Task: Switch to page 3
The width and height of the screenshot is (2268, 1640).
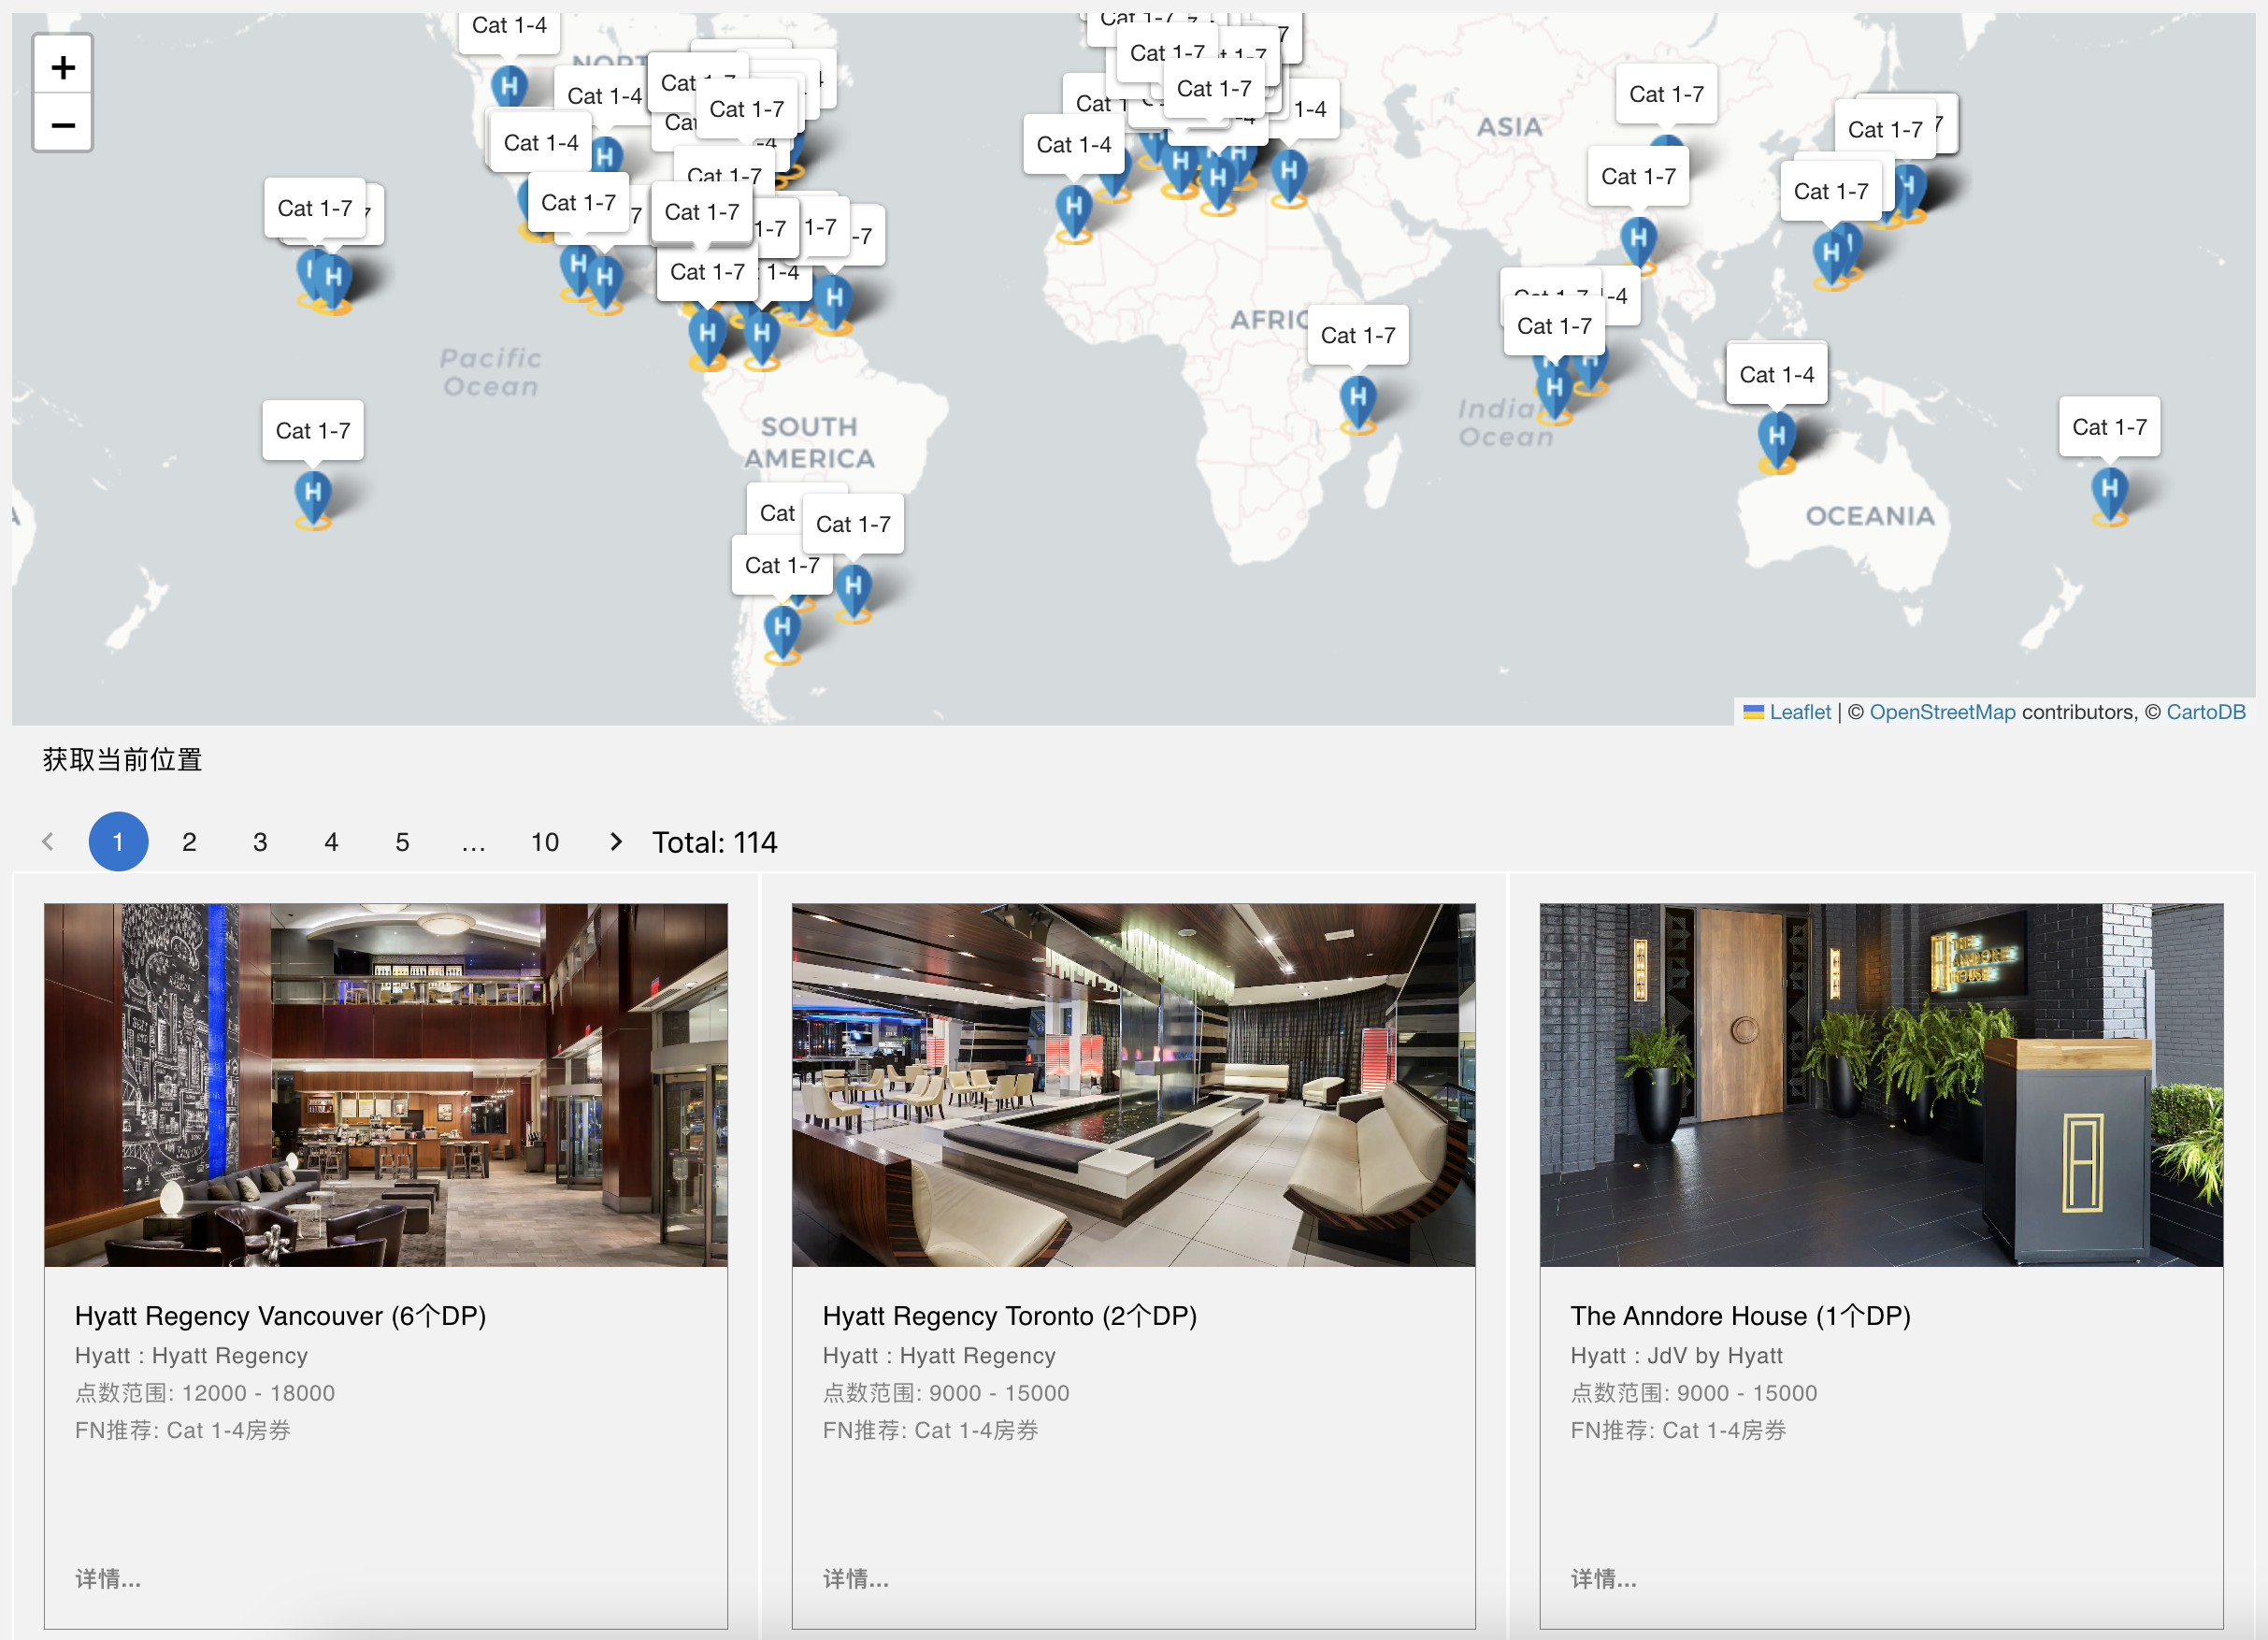Action: (x=260, y=841)
